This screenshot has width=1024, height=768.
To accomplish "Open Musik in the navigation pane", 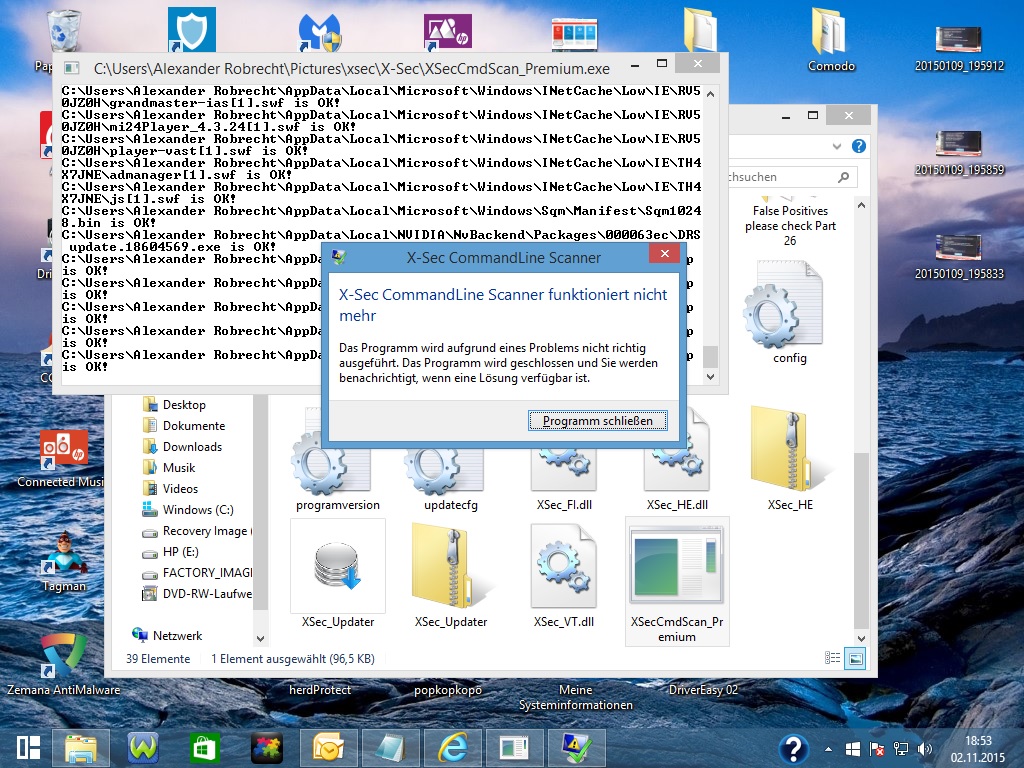I will [x=179, y=468].
